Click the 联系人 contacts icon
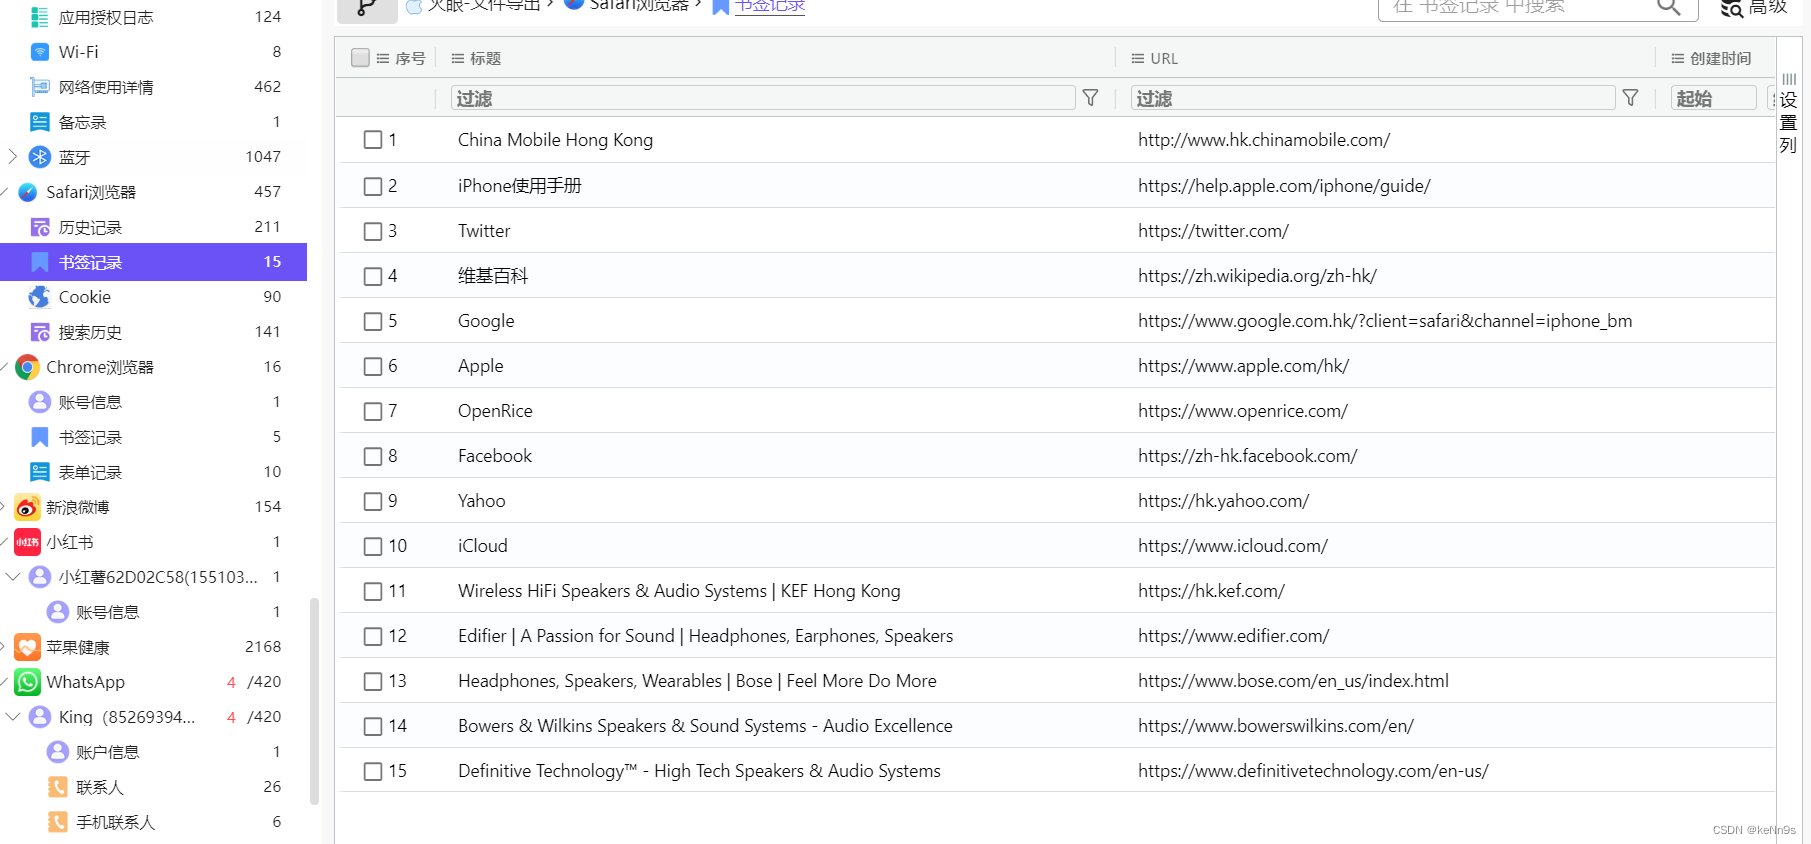 point(58,787)
